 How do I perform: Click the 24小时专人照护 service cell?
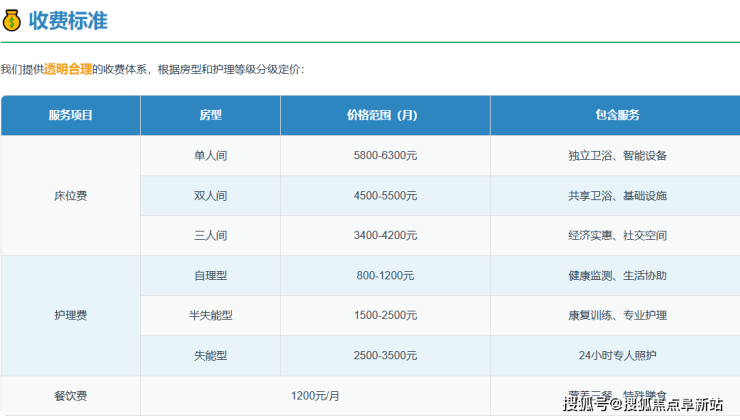[617, 356]
